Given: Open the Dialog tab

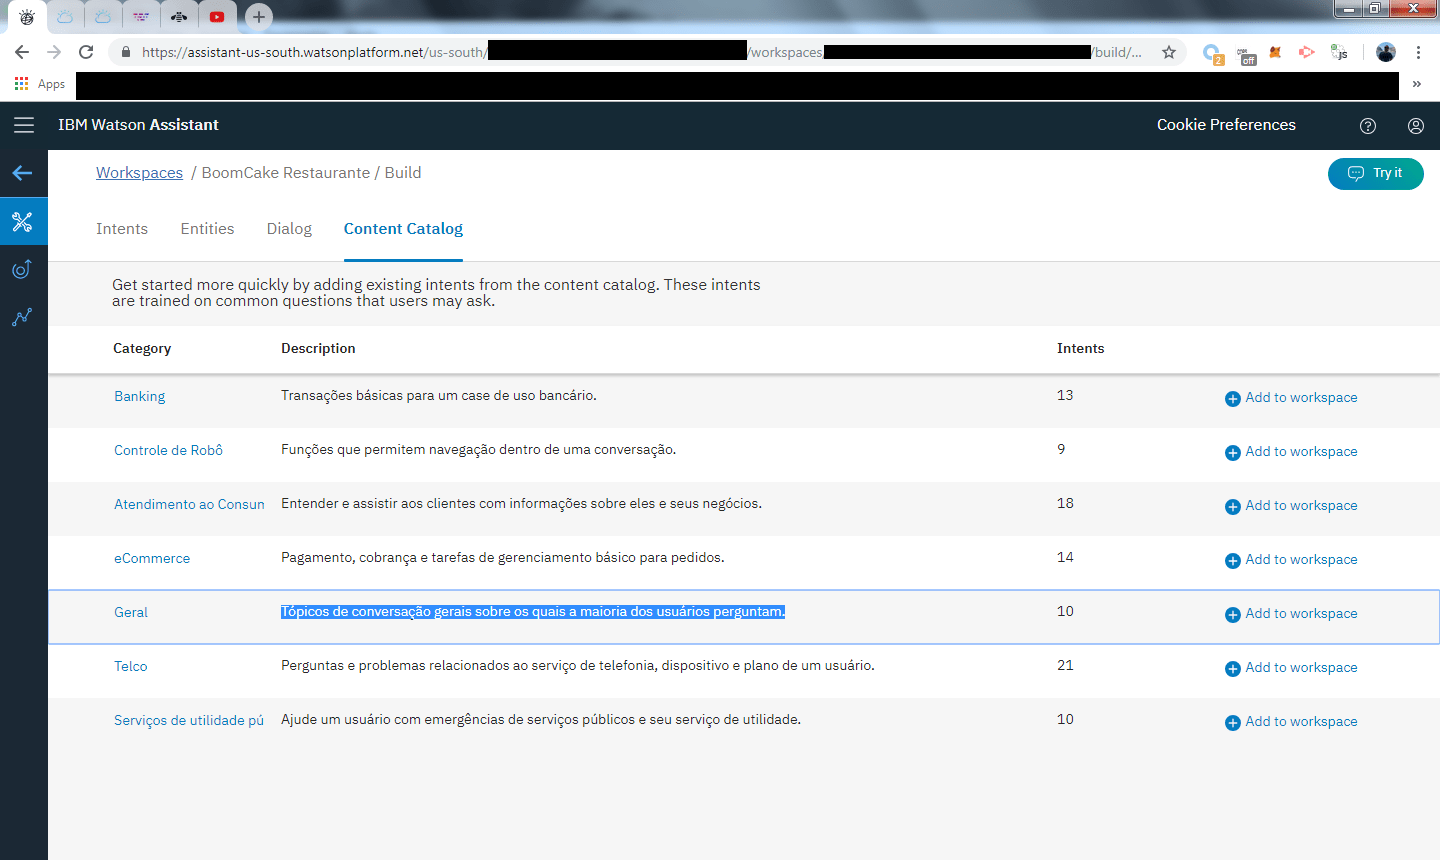Looking at the screenshot, I should pyautogui.click(x=289, y=229).
